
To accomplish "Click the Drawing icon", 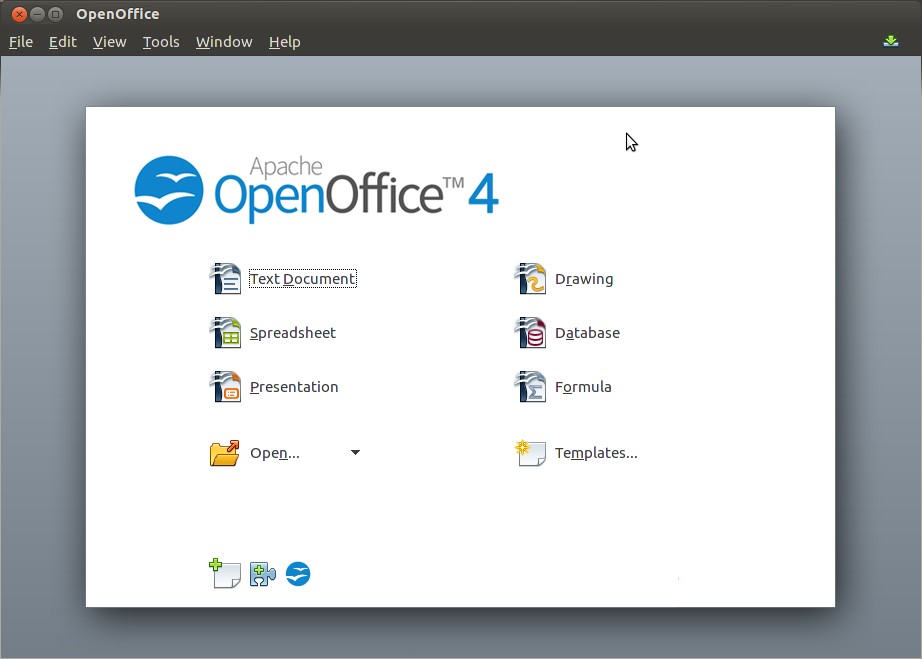I will click(x=530, y=279).
